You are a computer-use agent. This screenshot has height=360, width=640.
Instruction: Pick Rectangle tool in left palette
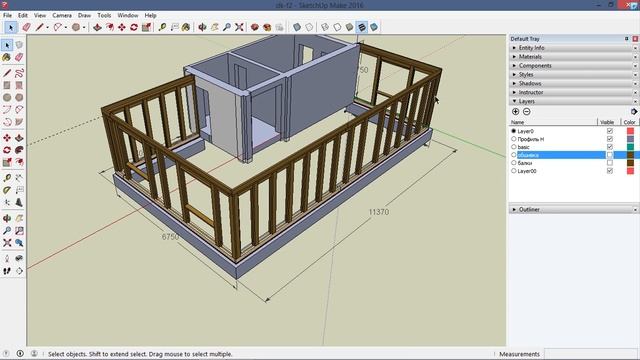(7, 86)
